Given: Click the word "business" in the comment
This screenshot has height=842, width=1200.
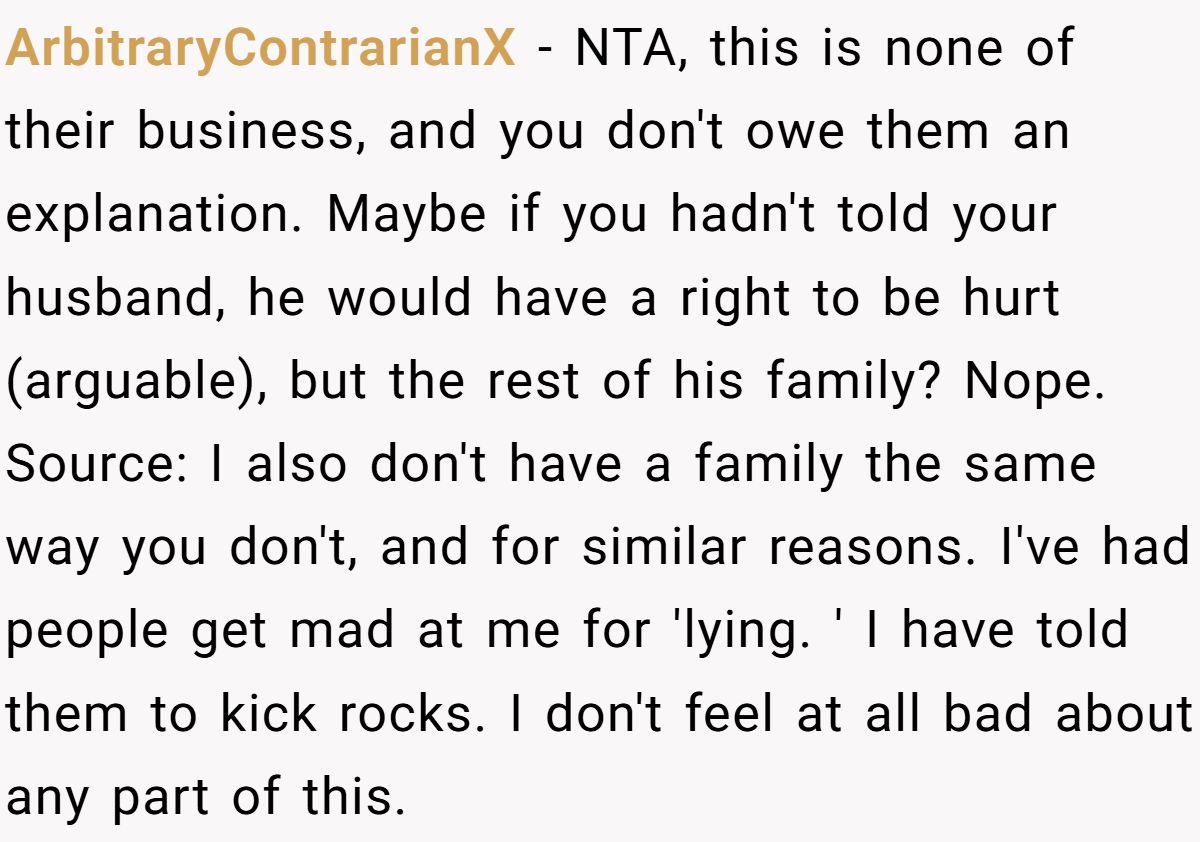Looking at the screenshot, I should click(250, 133).
